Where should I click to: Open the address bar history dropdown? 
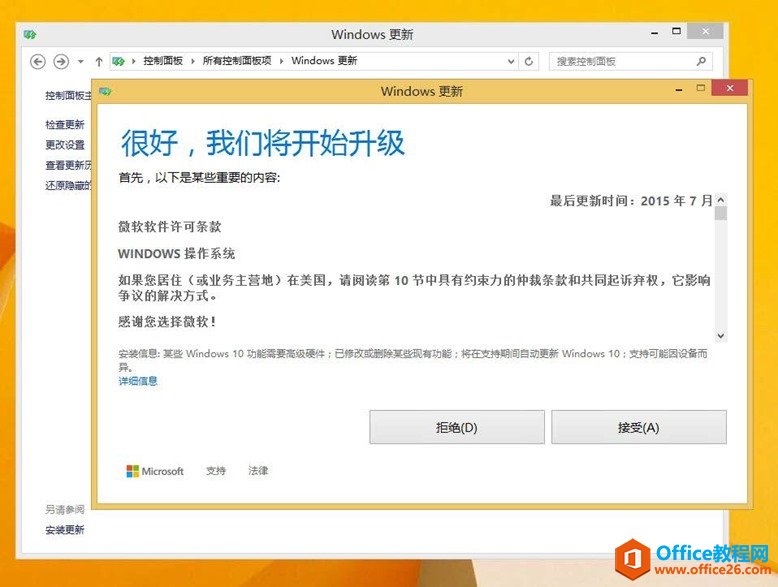click(x=511, y=62)
